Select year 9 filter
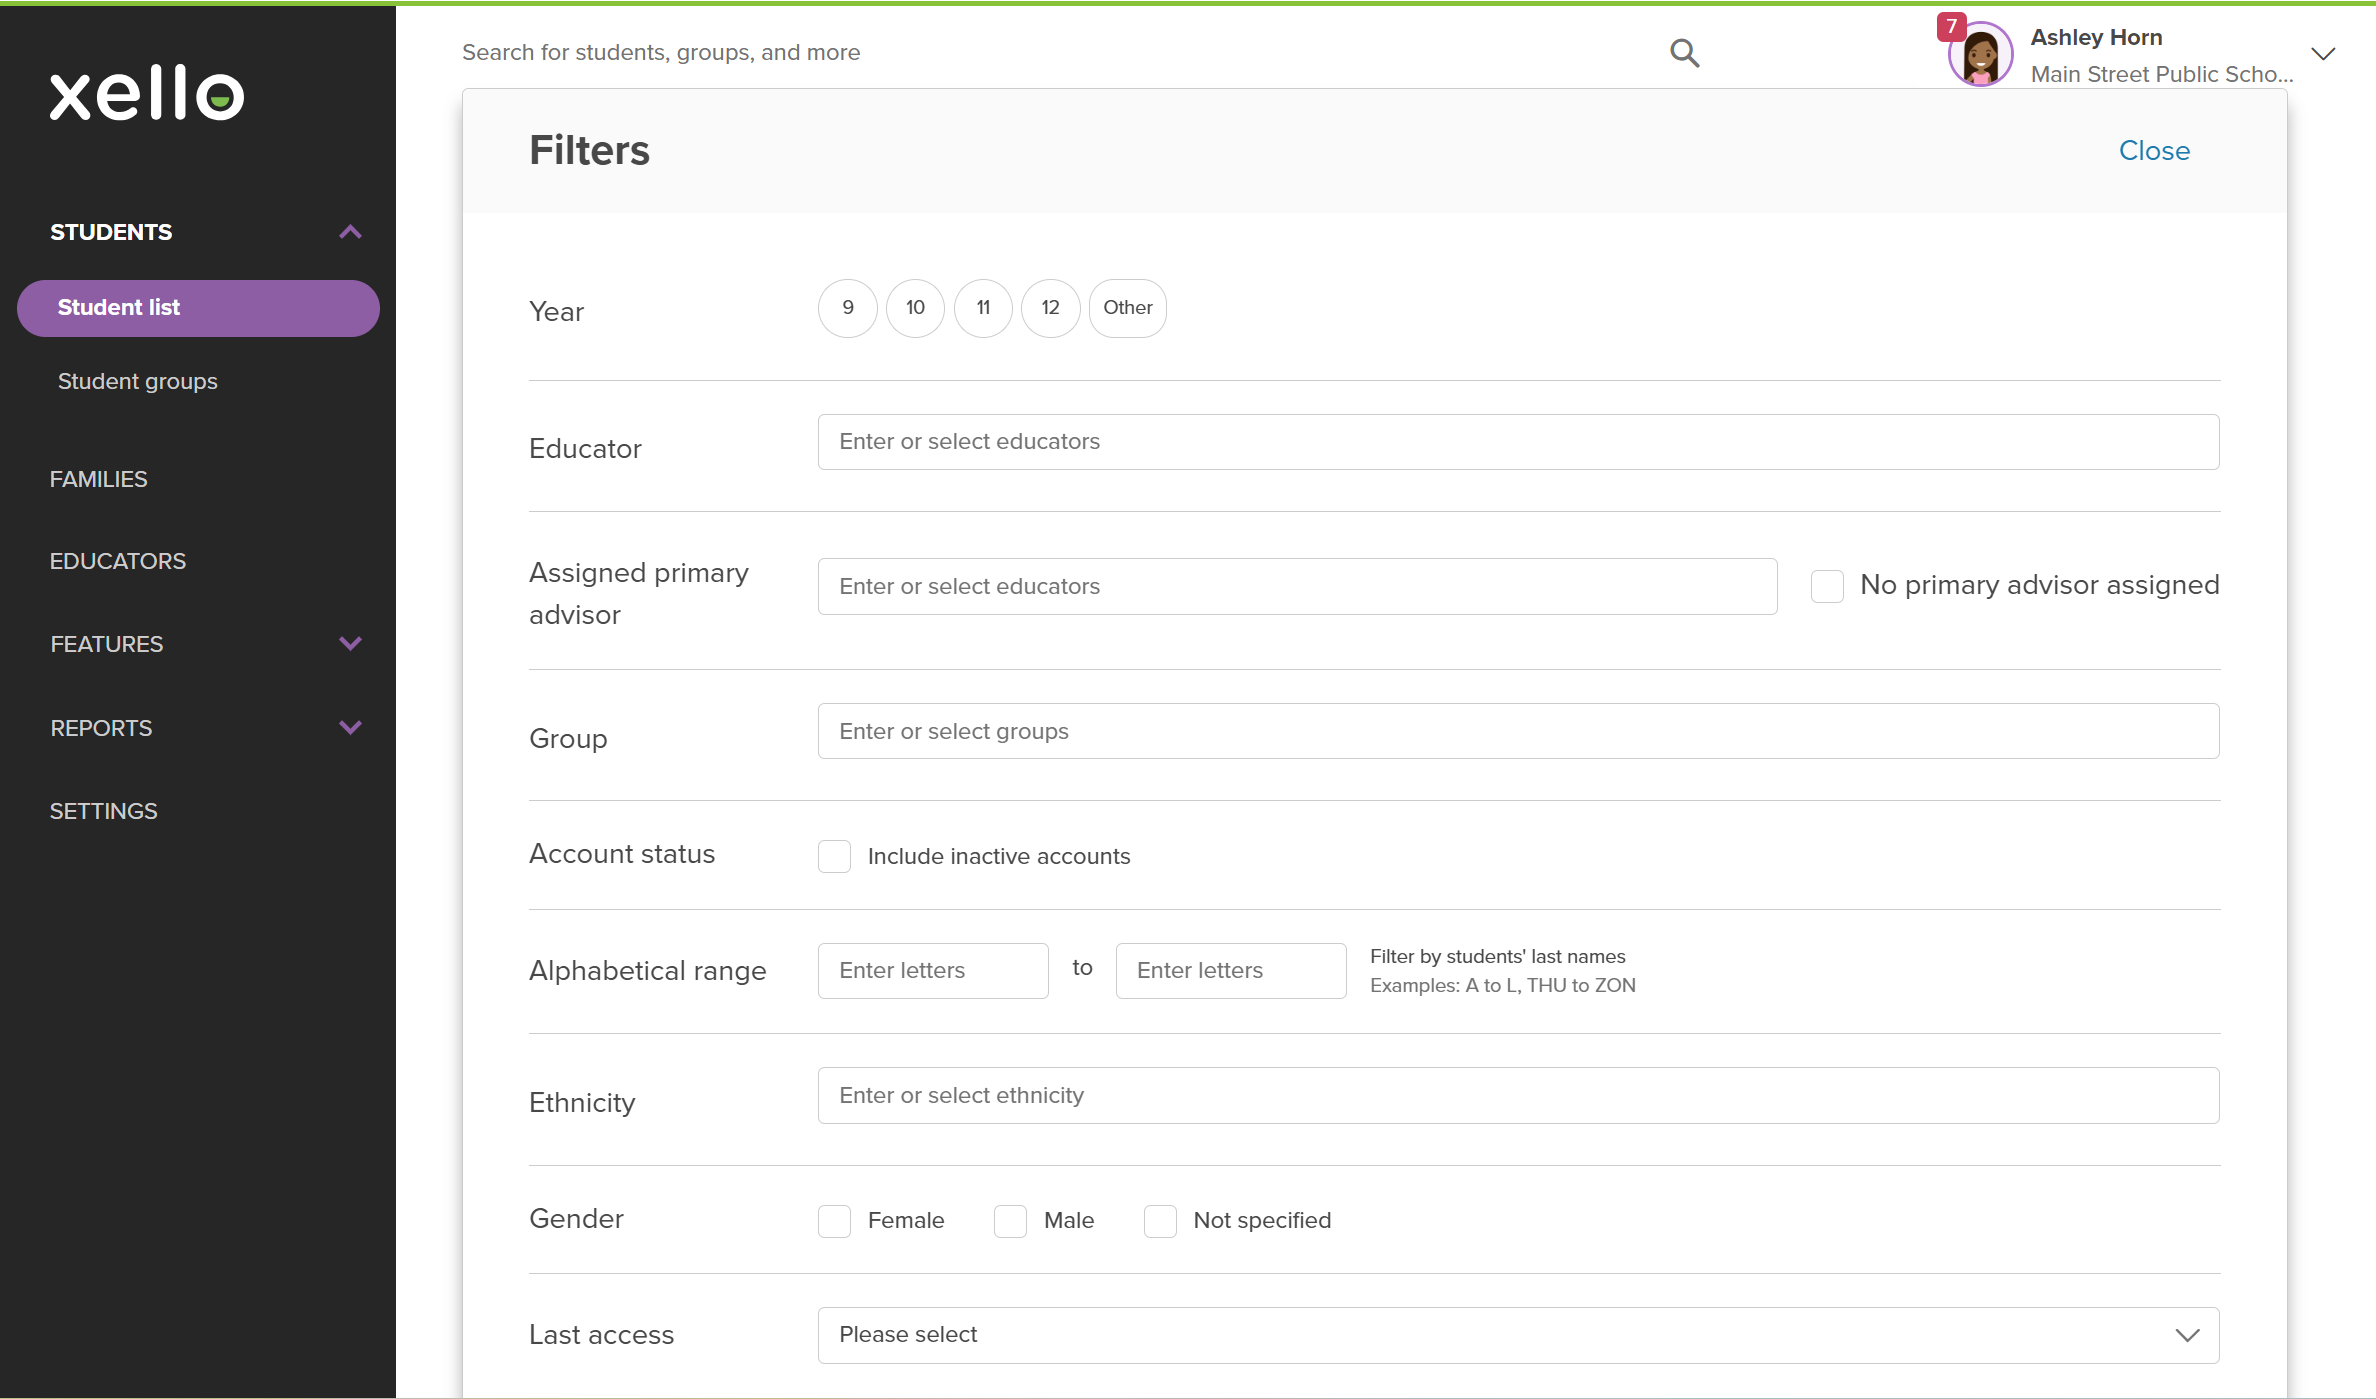 click(847, 308)
